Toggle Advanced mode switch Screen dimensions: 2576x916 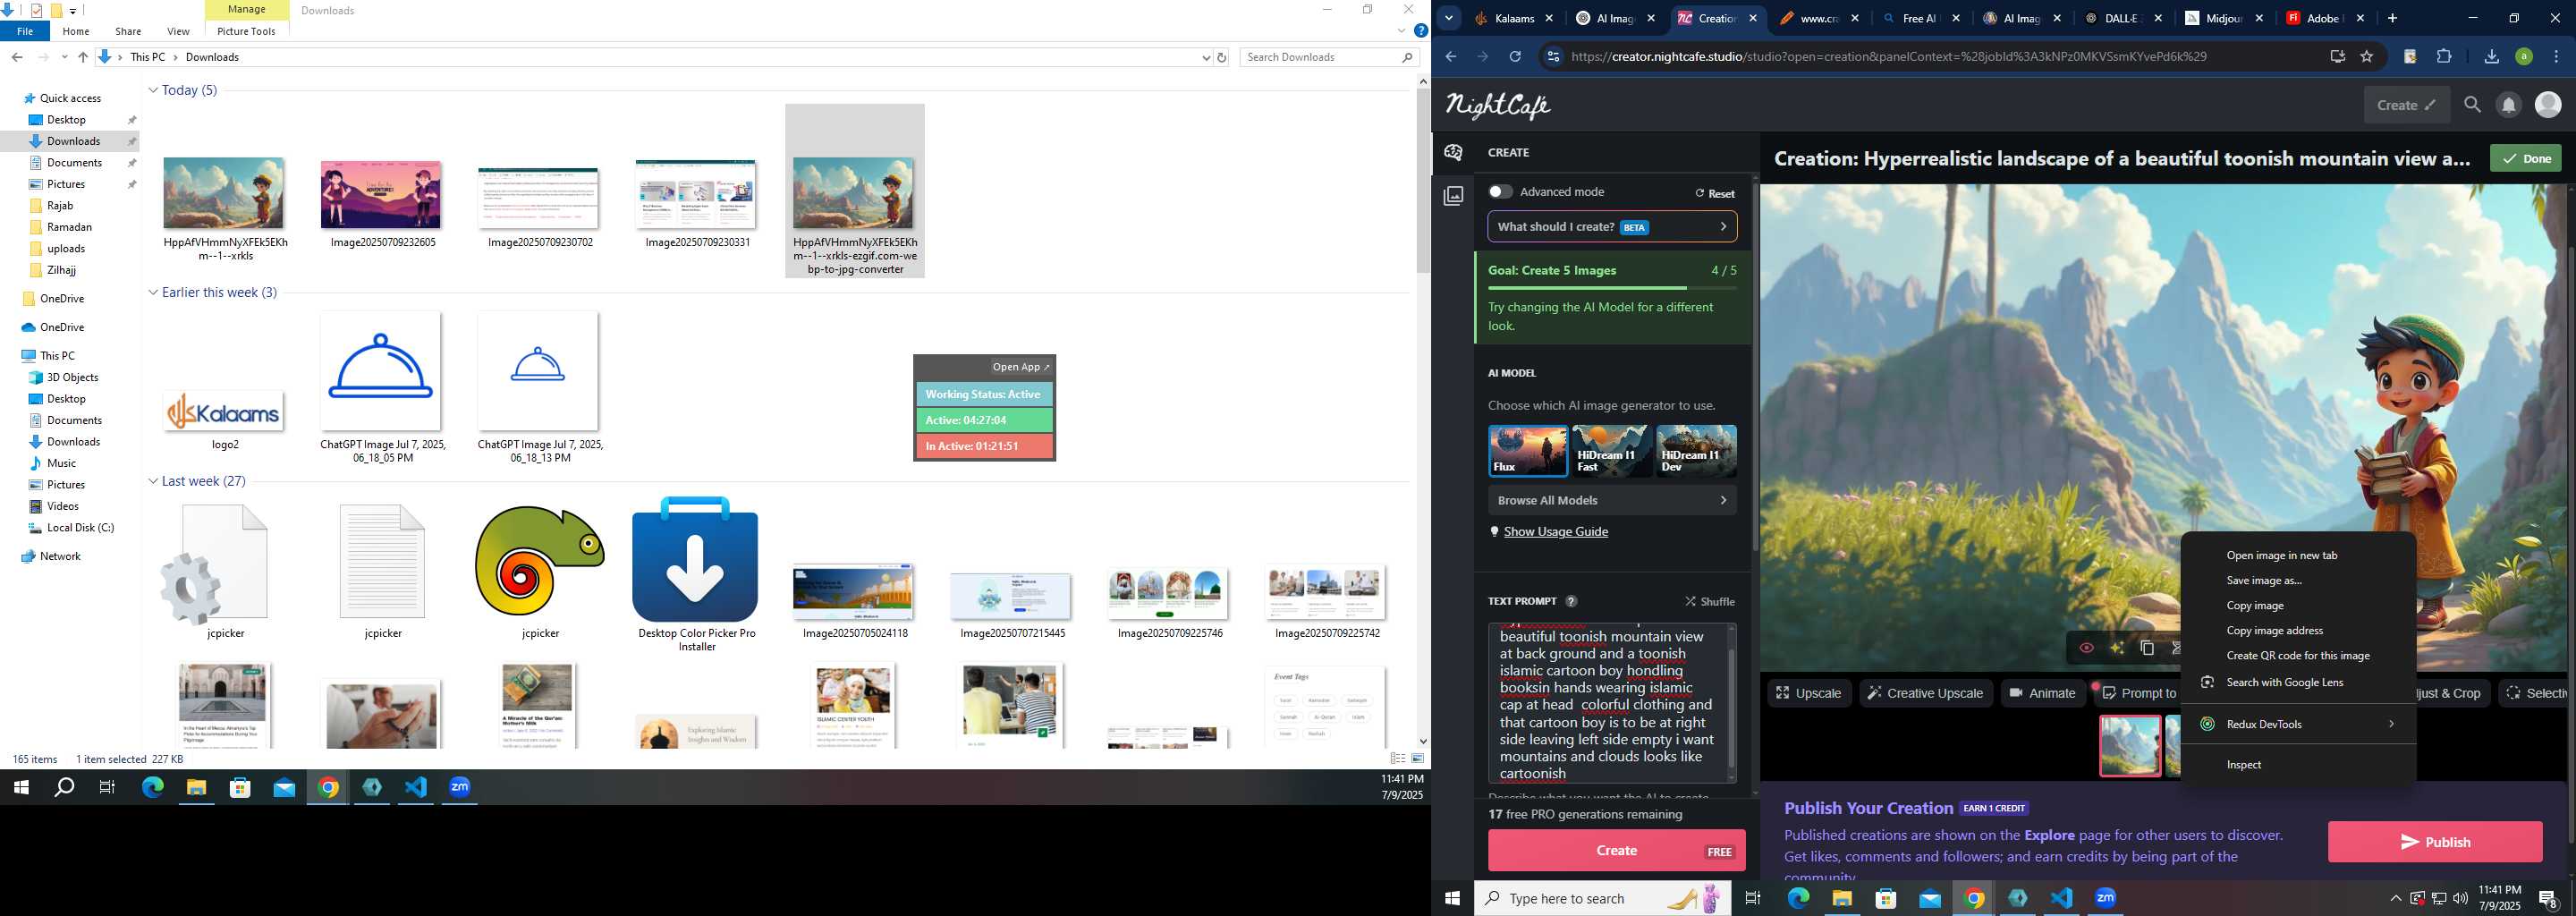(1500, 191)
